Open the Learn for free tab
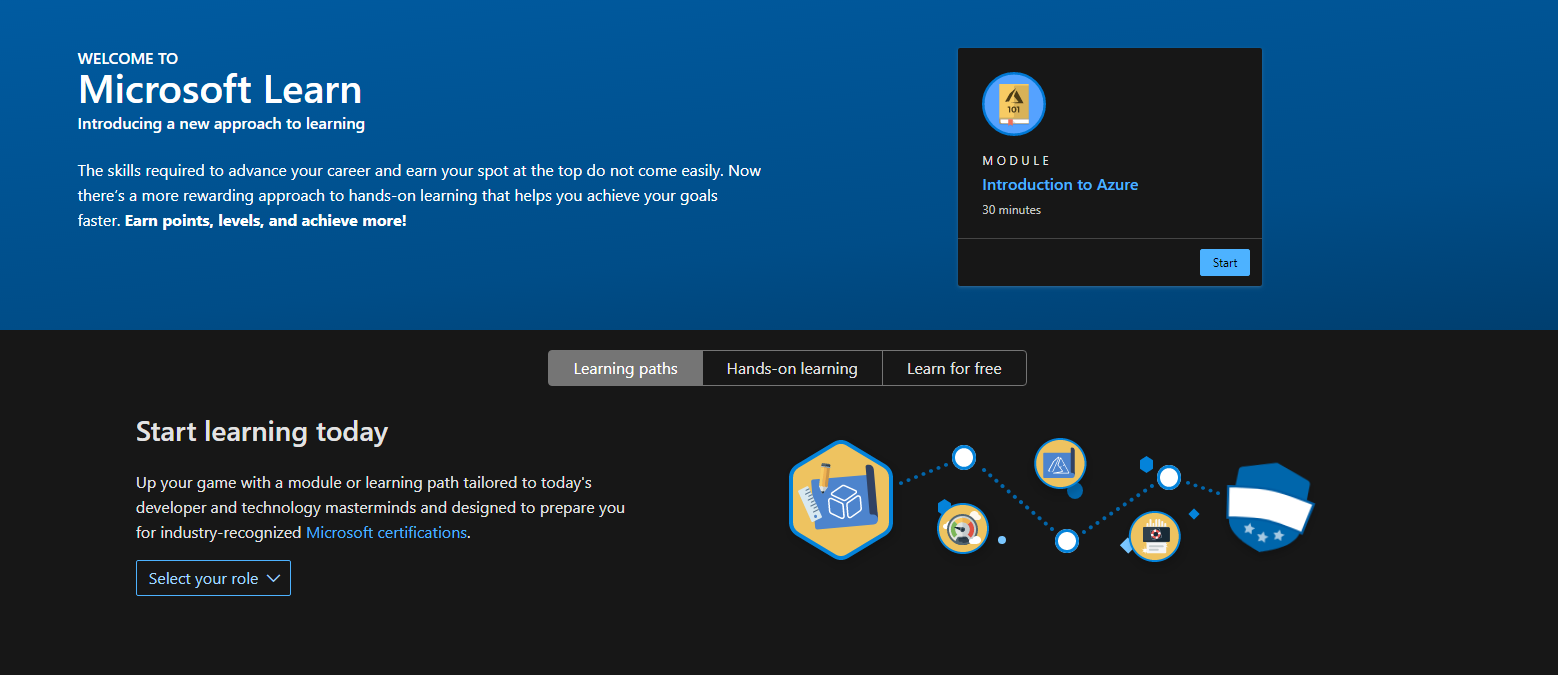 pyautogui.click(x=953, y=367)
